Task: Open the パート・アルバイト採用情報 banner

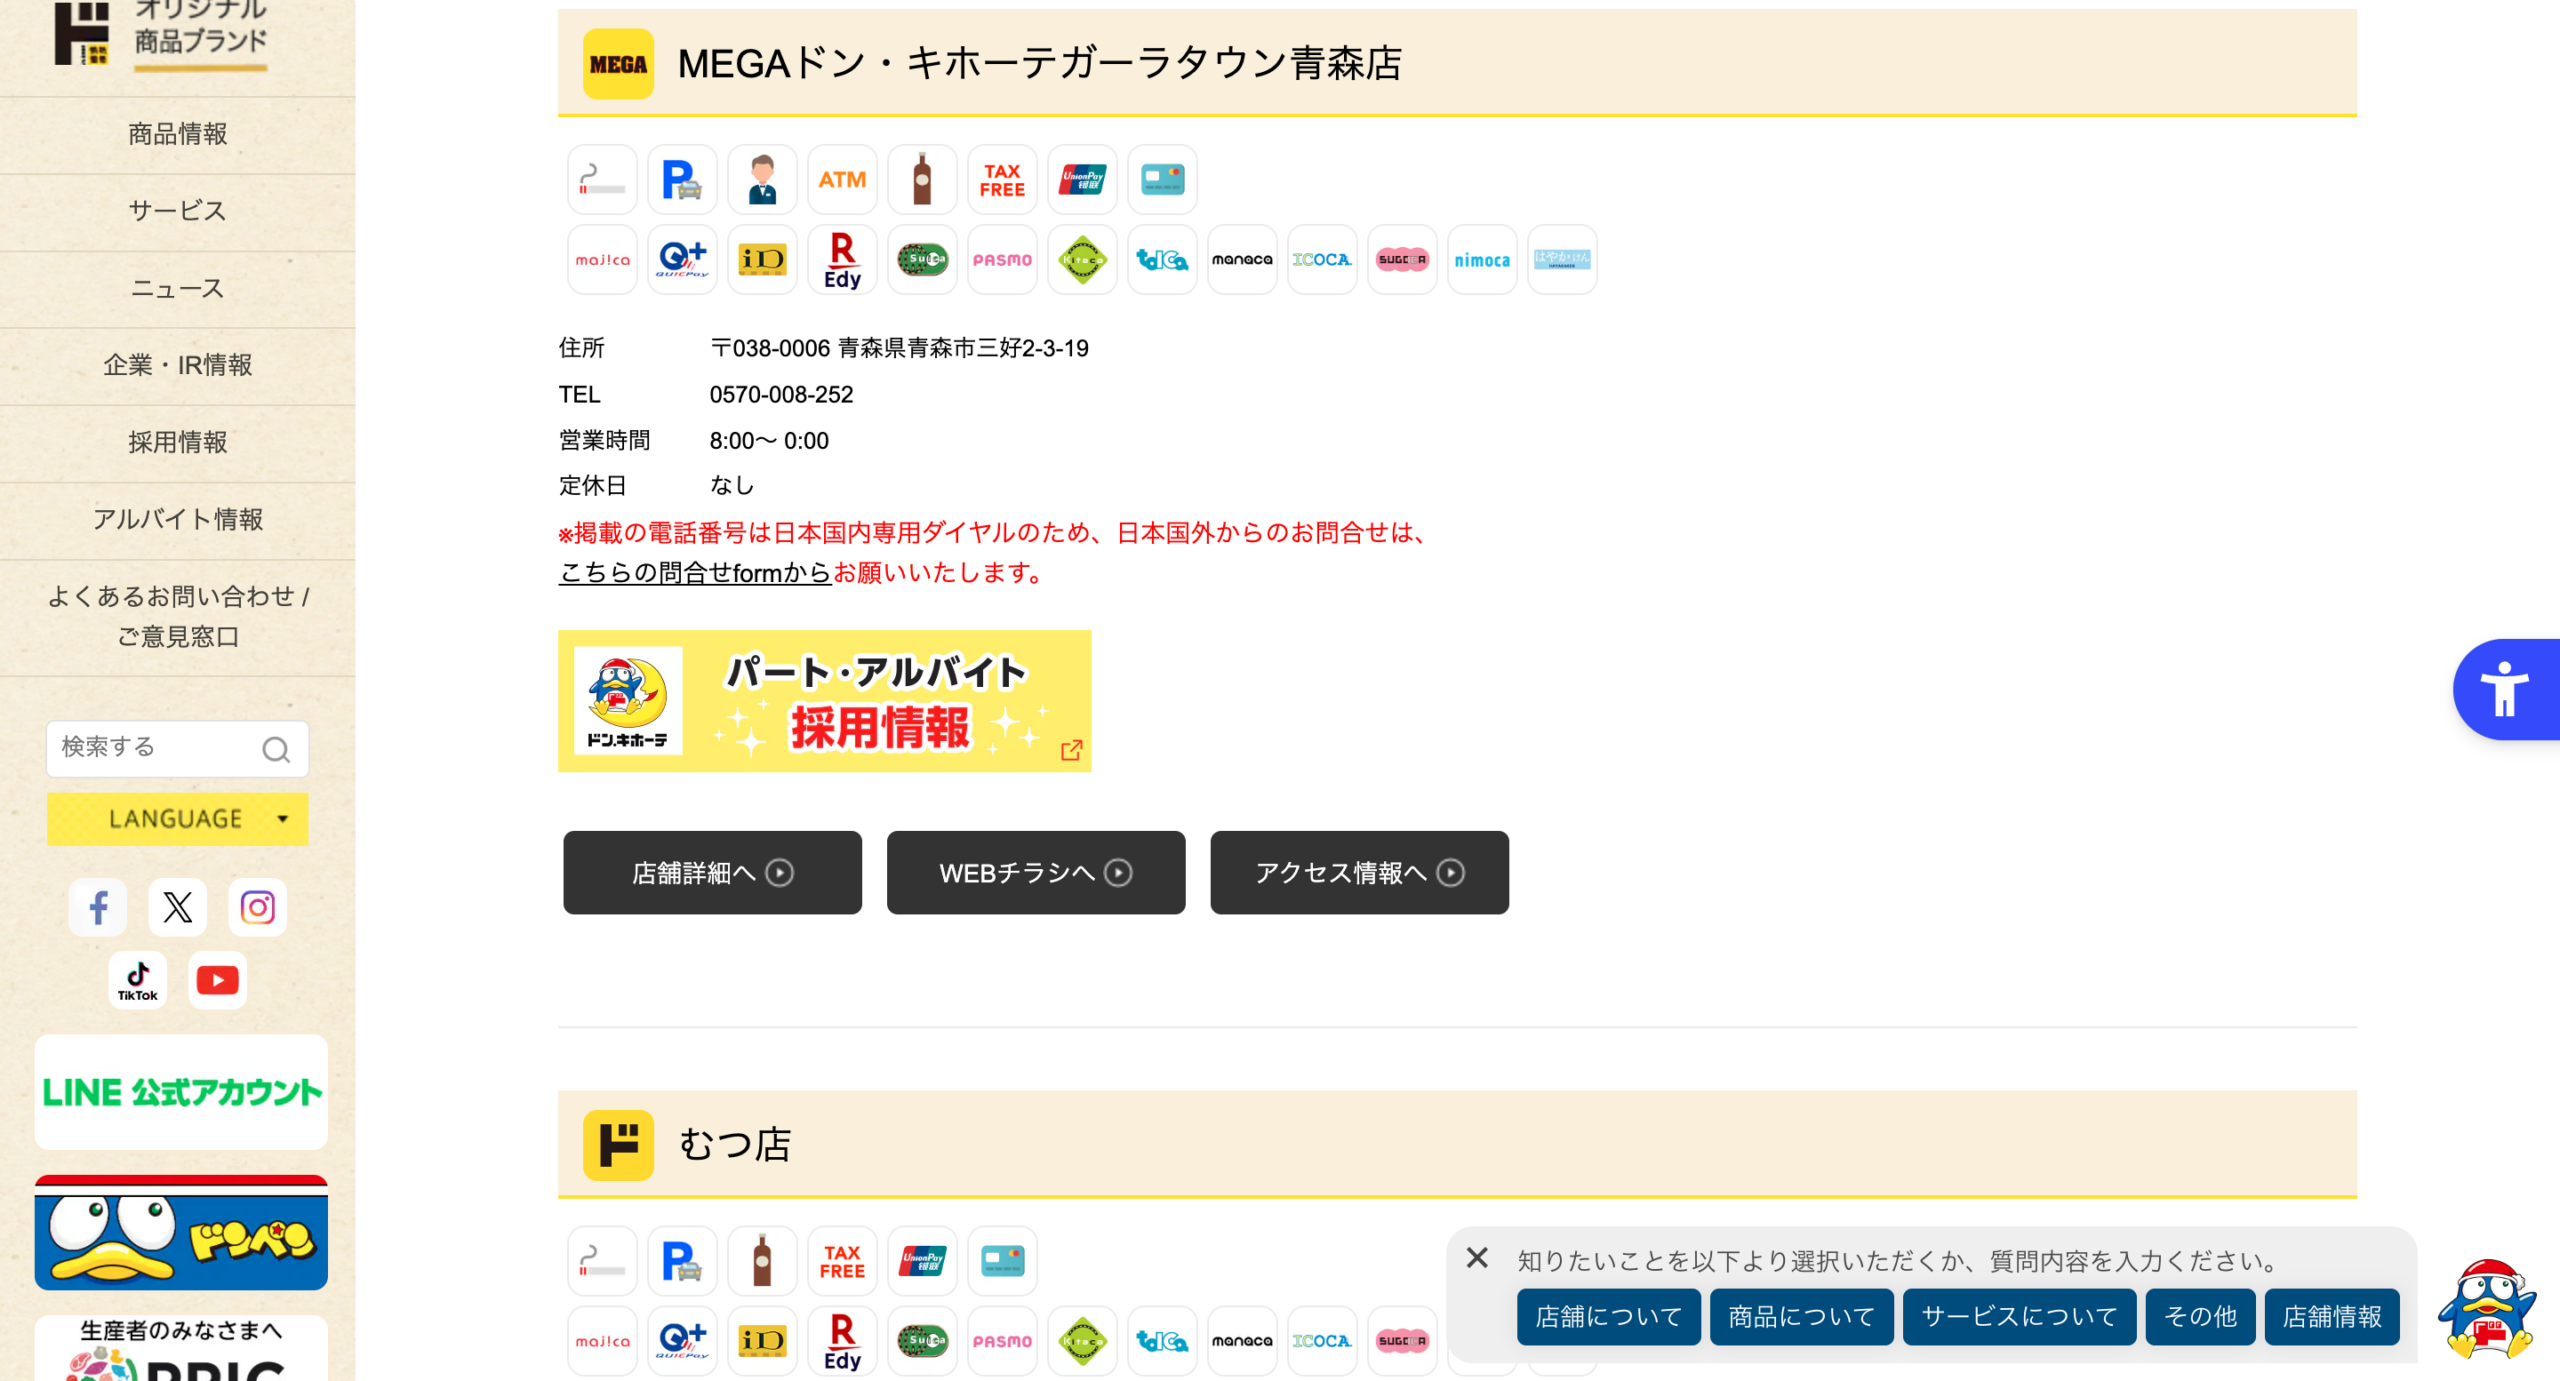Action: [825, 701]
